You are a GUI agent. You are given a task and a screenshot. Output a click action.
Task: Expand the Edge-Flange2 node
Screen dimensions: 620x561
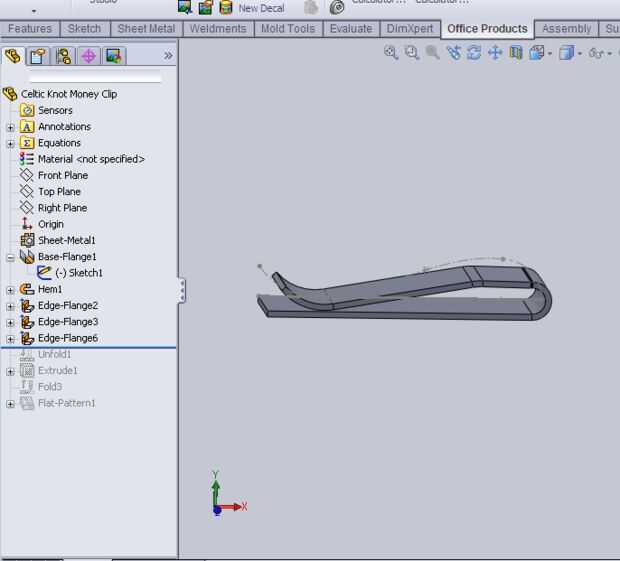tap(11, 306)
